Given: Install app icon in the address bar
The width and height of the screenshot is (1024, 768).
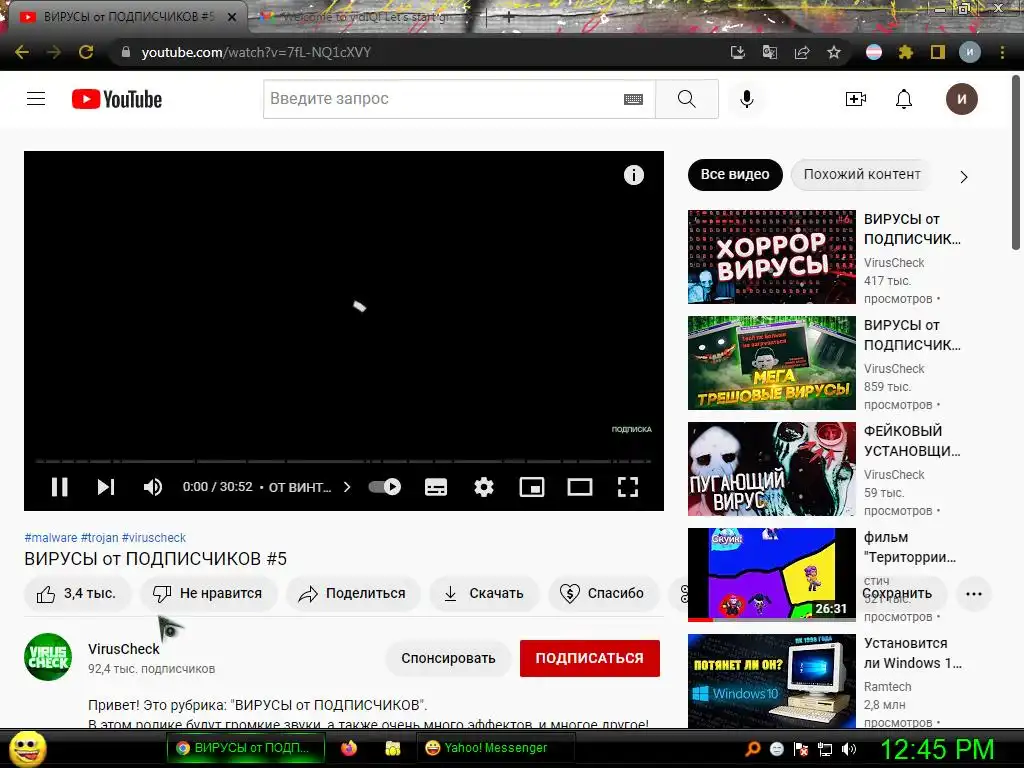Looking at the screenshot, I should point(737,52).
